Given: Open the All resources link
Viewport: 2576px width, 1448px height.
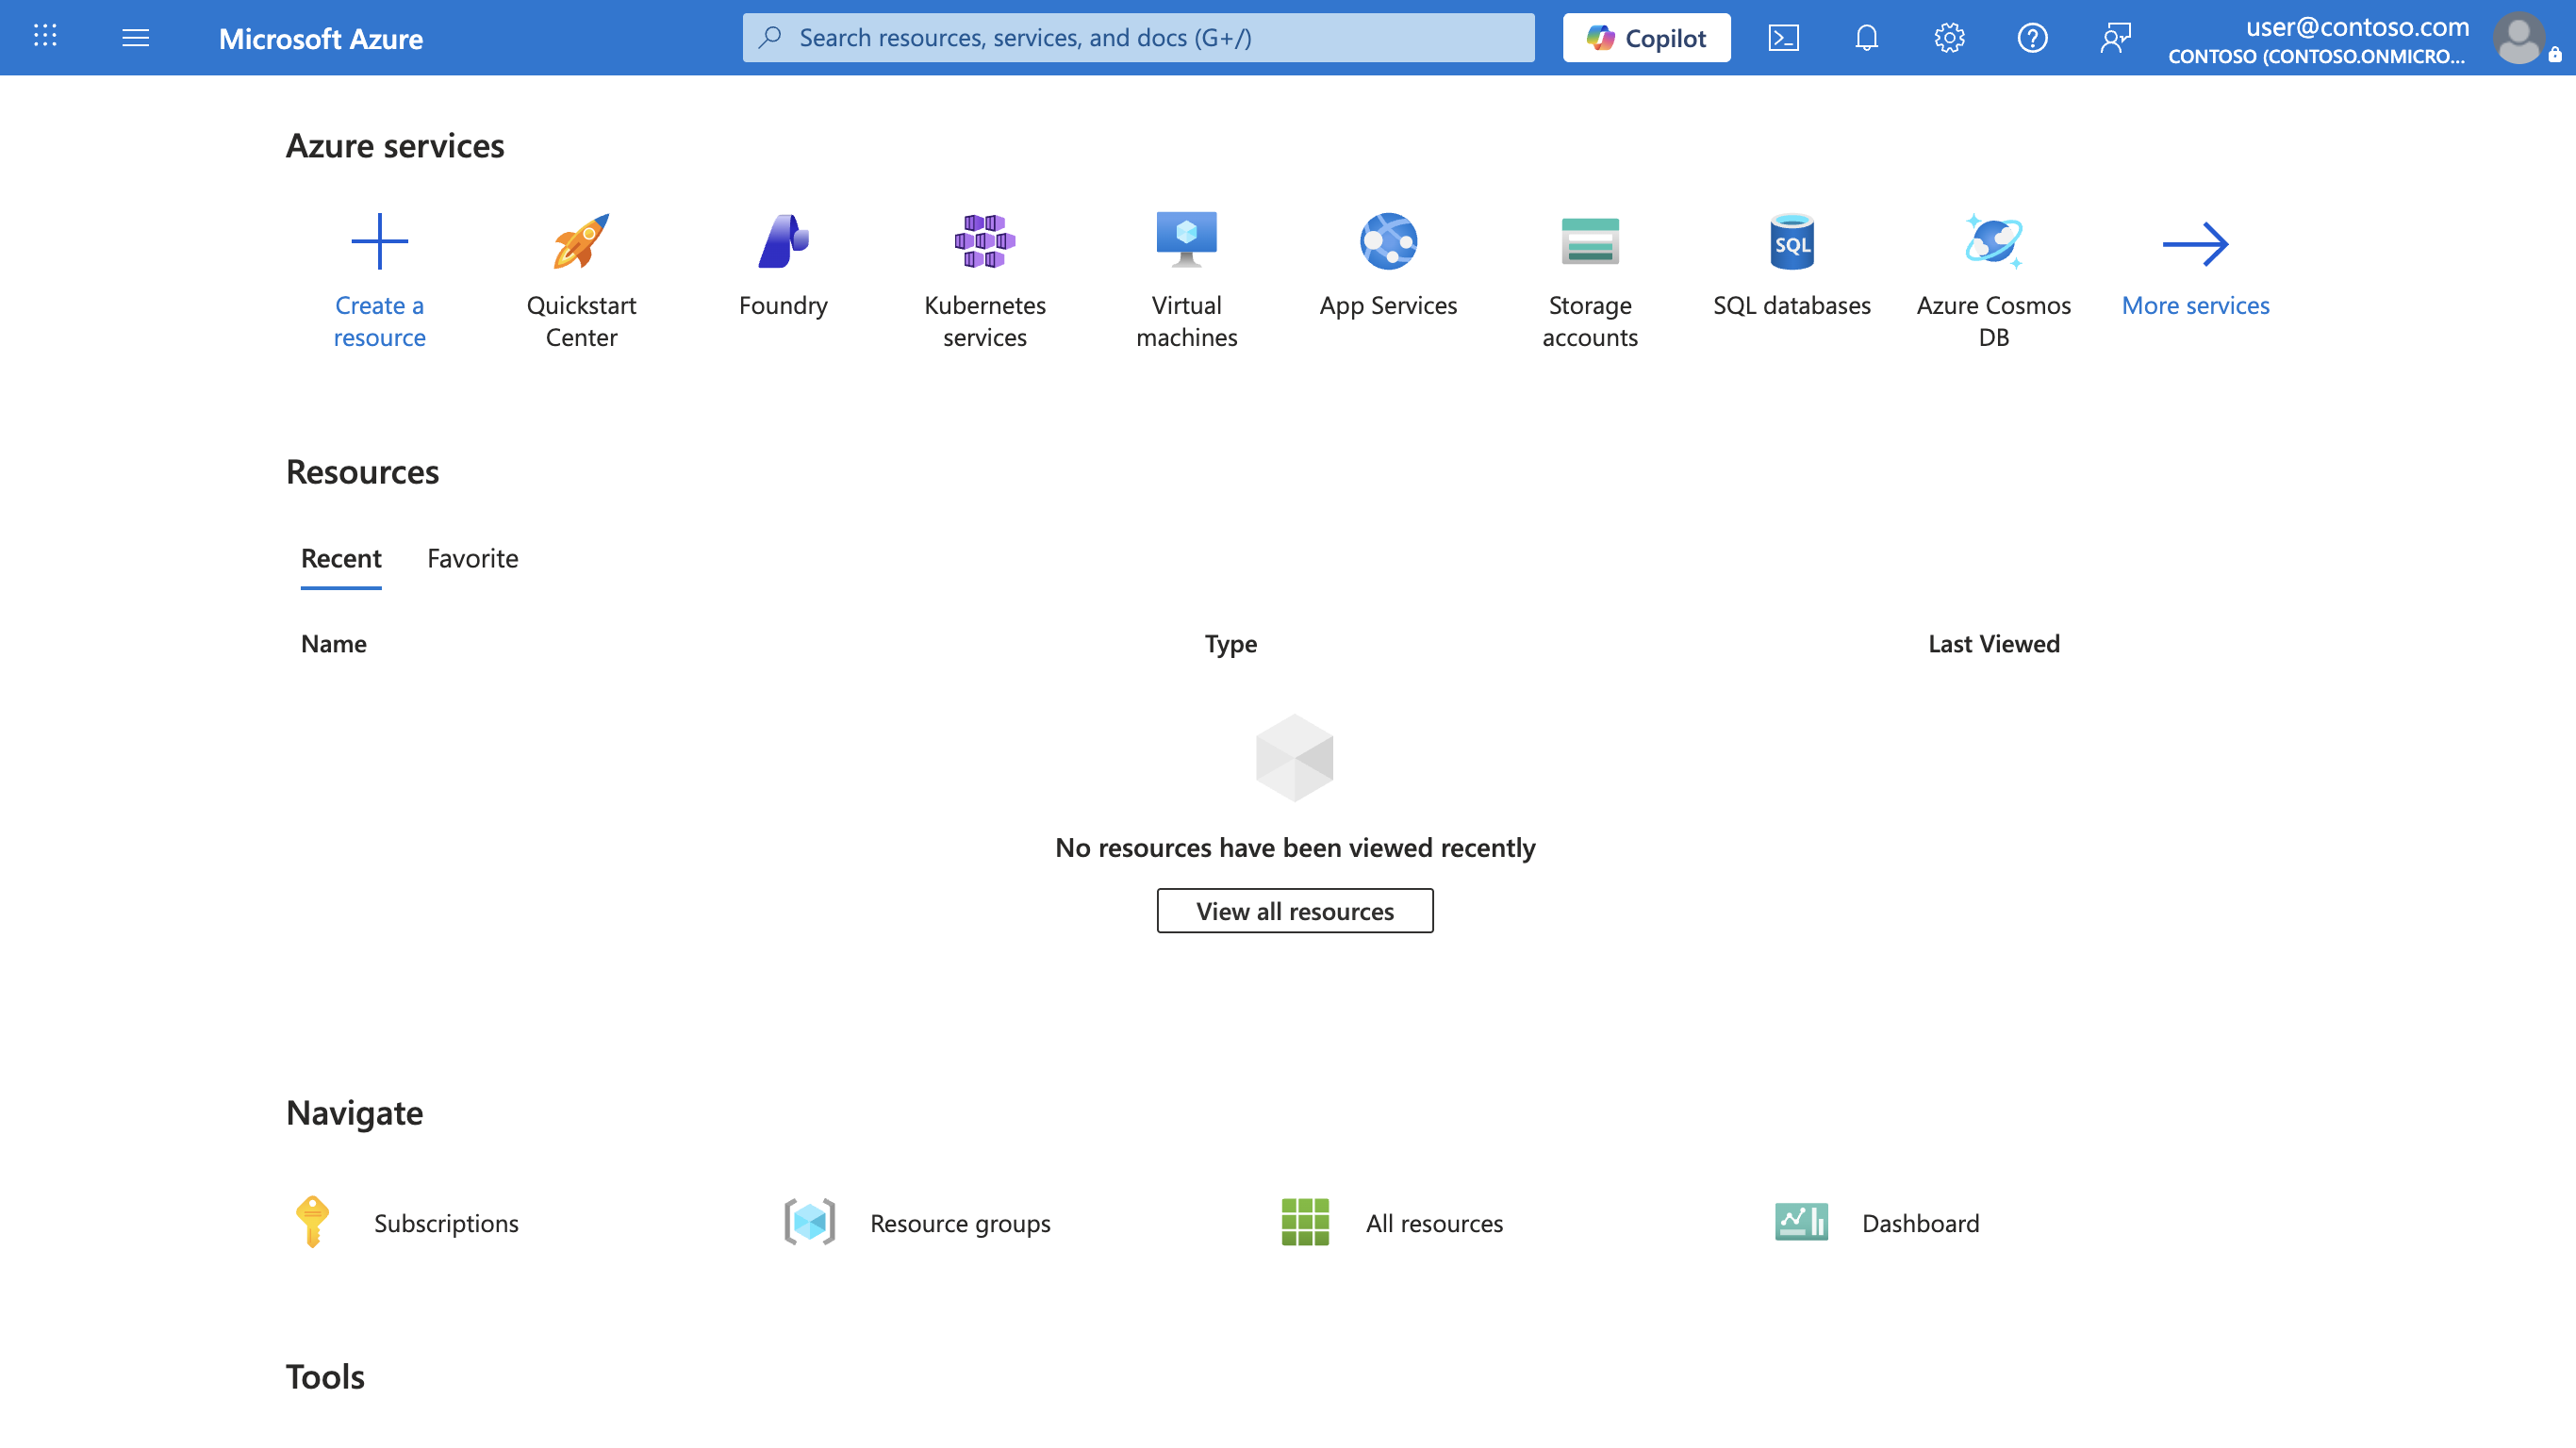Looking at the screenshot, I should 1434,1223.
